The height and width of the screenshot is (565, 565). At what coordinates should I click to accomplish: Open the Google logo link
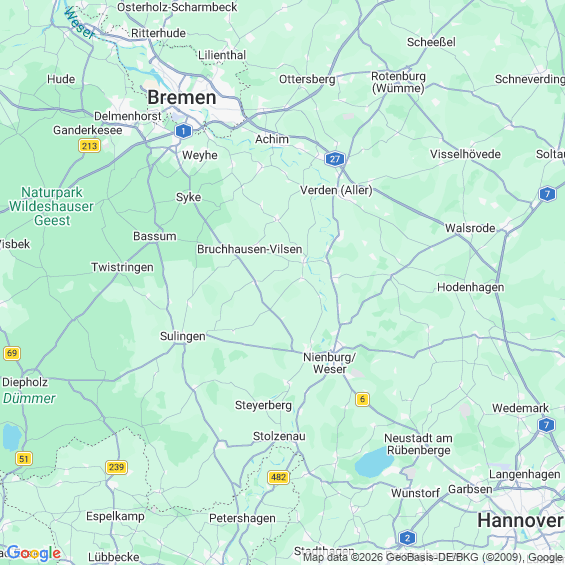[34, 553]
